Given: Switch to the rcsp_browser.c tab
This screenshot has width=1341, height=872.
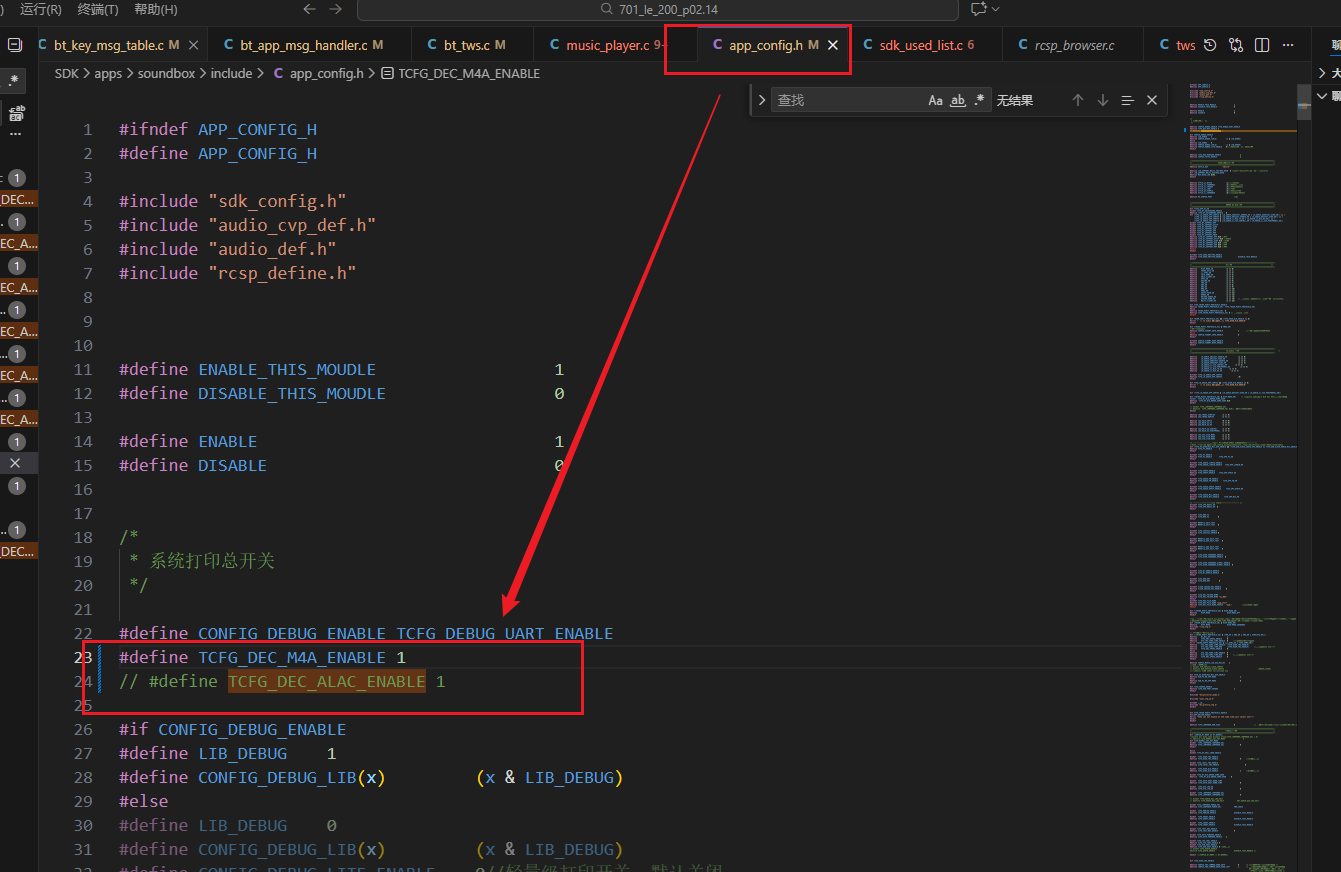Looking at the screenshot, I should tap(1072, 45).
